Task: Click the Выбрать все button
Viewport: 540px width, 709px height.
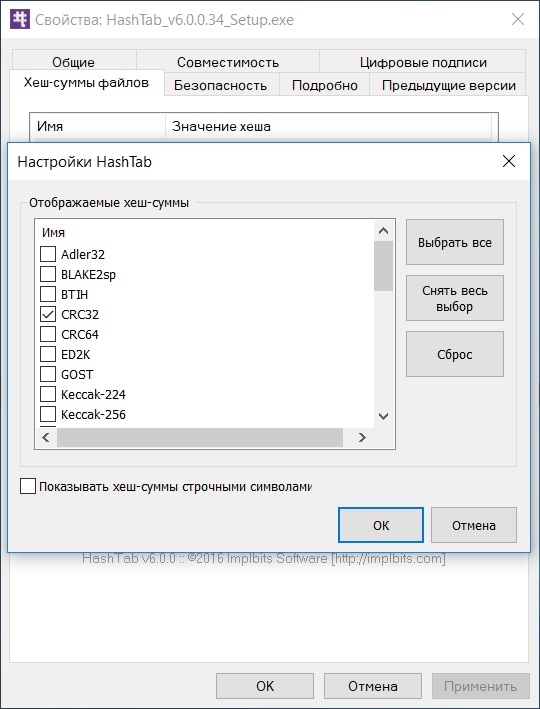Action: pos(455,242)
